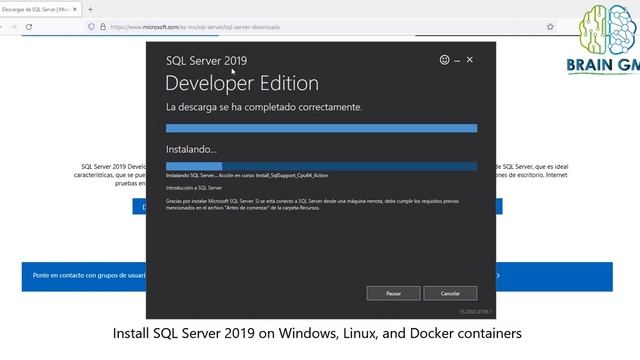Click the 'Developer Edition' heading text
This screenshot has width=640, height=360.
point(242,83)
